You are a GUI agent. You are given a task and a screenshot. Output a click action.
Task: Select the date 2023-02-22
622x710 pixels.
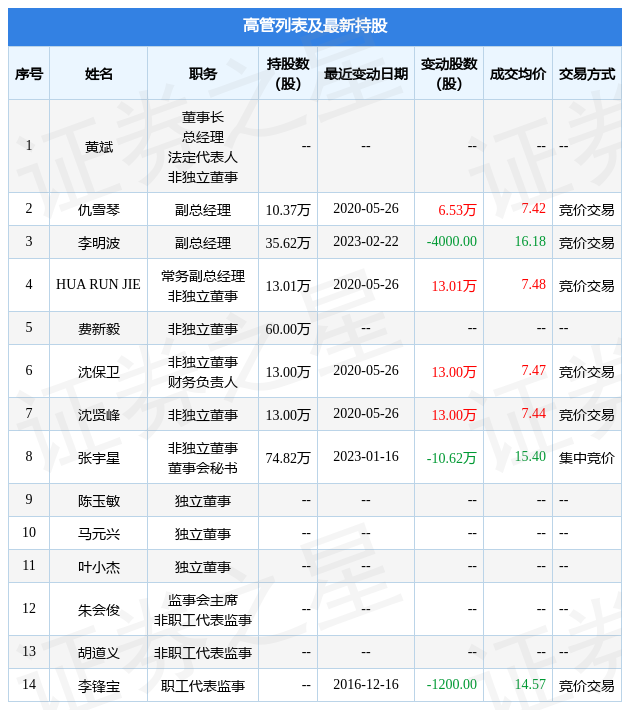tap(366, 241)
